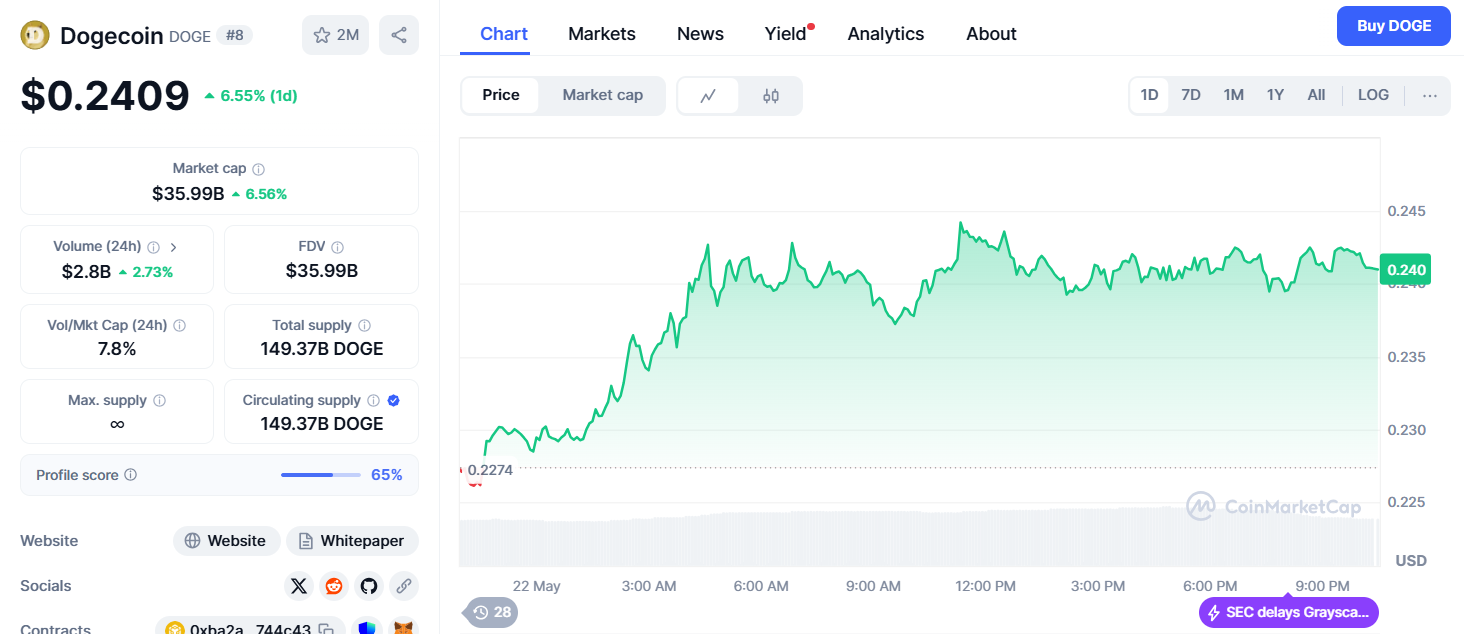1464x634 pixels.
Task: Click the Market cap info icon
Action: tap(259, 170)
